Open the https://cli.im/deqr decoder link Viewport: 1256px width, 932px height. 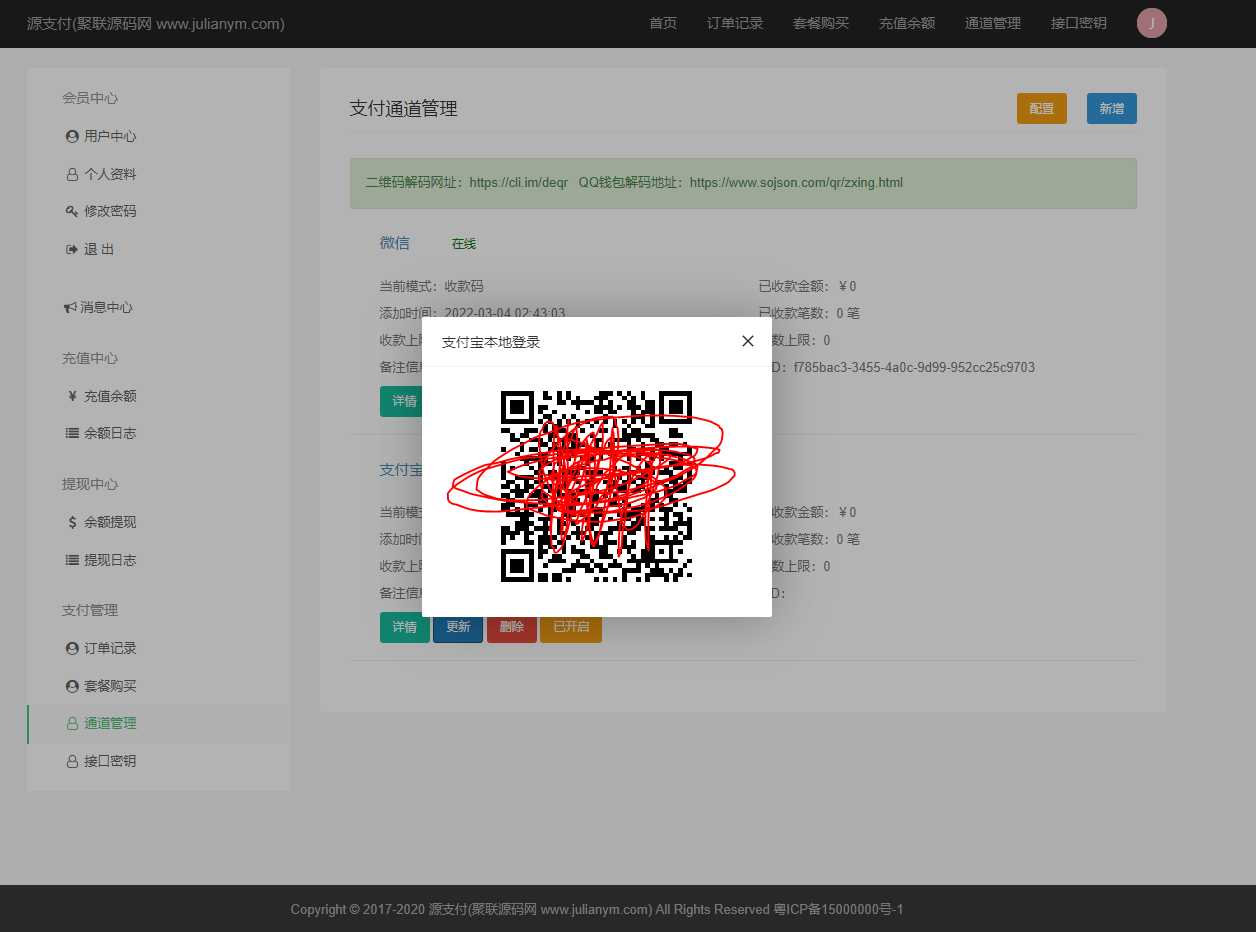[x=518, y=183]
